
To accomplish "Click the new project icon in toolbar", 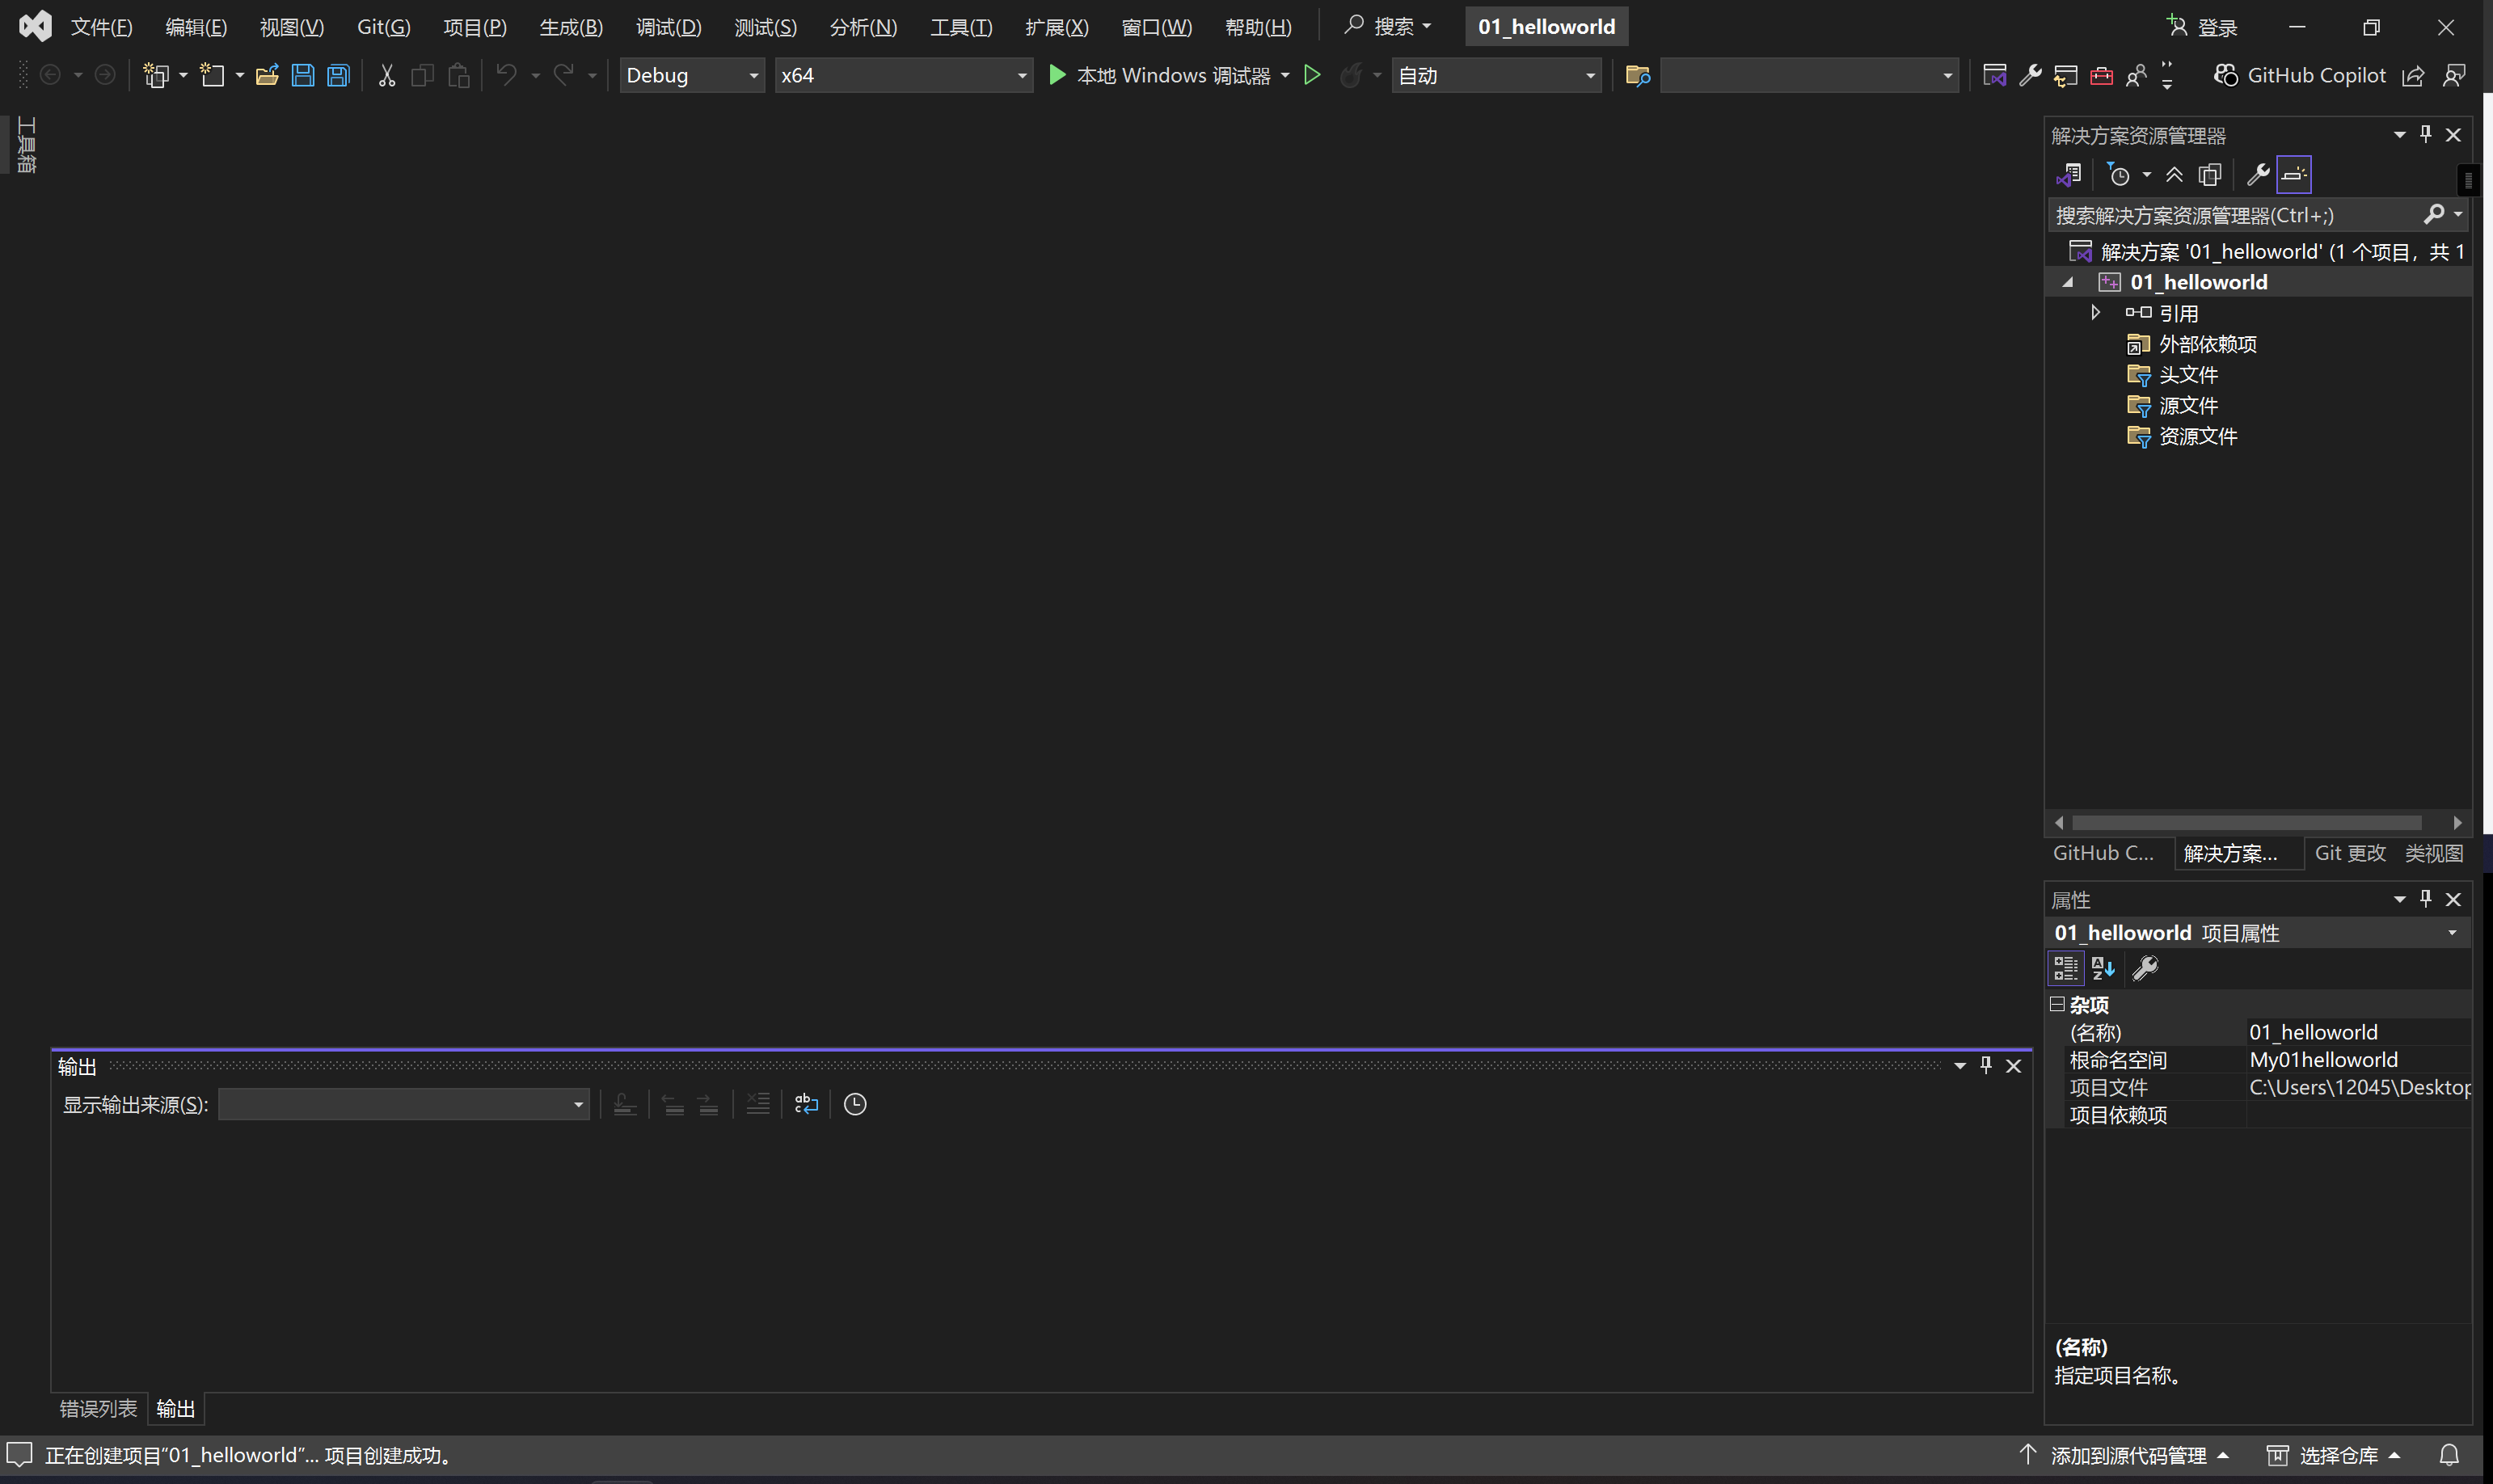I will click(x=156, y=75).
